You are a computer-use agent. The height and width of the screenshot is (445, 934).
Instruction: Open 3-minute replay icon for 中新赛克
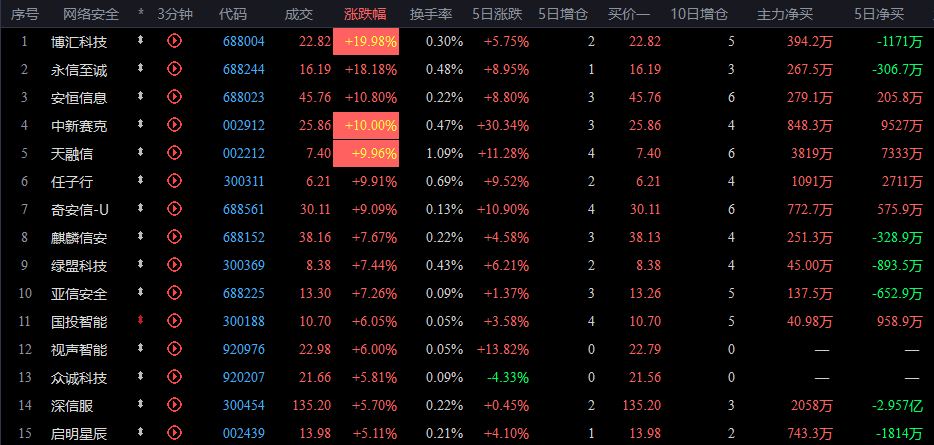[x=174, y=125]
